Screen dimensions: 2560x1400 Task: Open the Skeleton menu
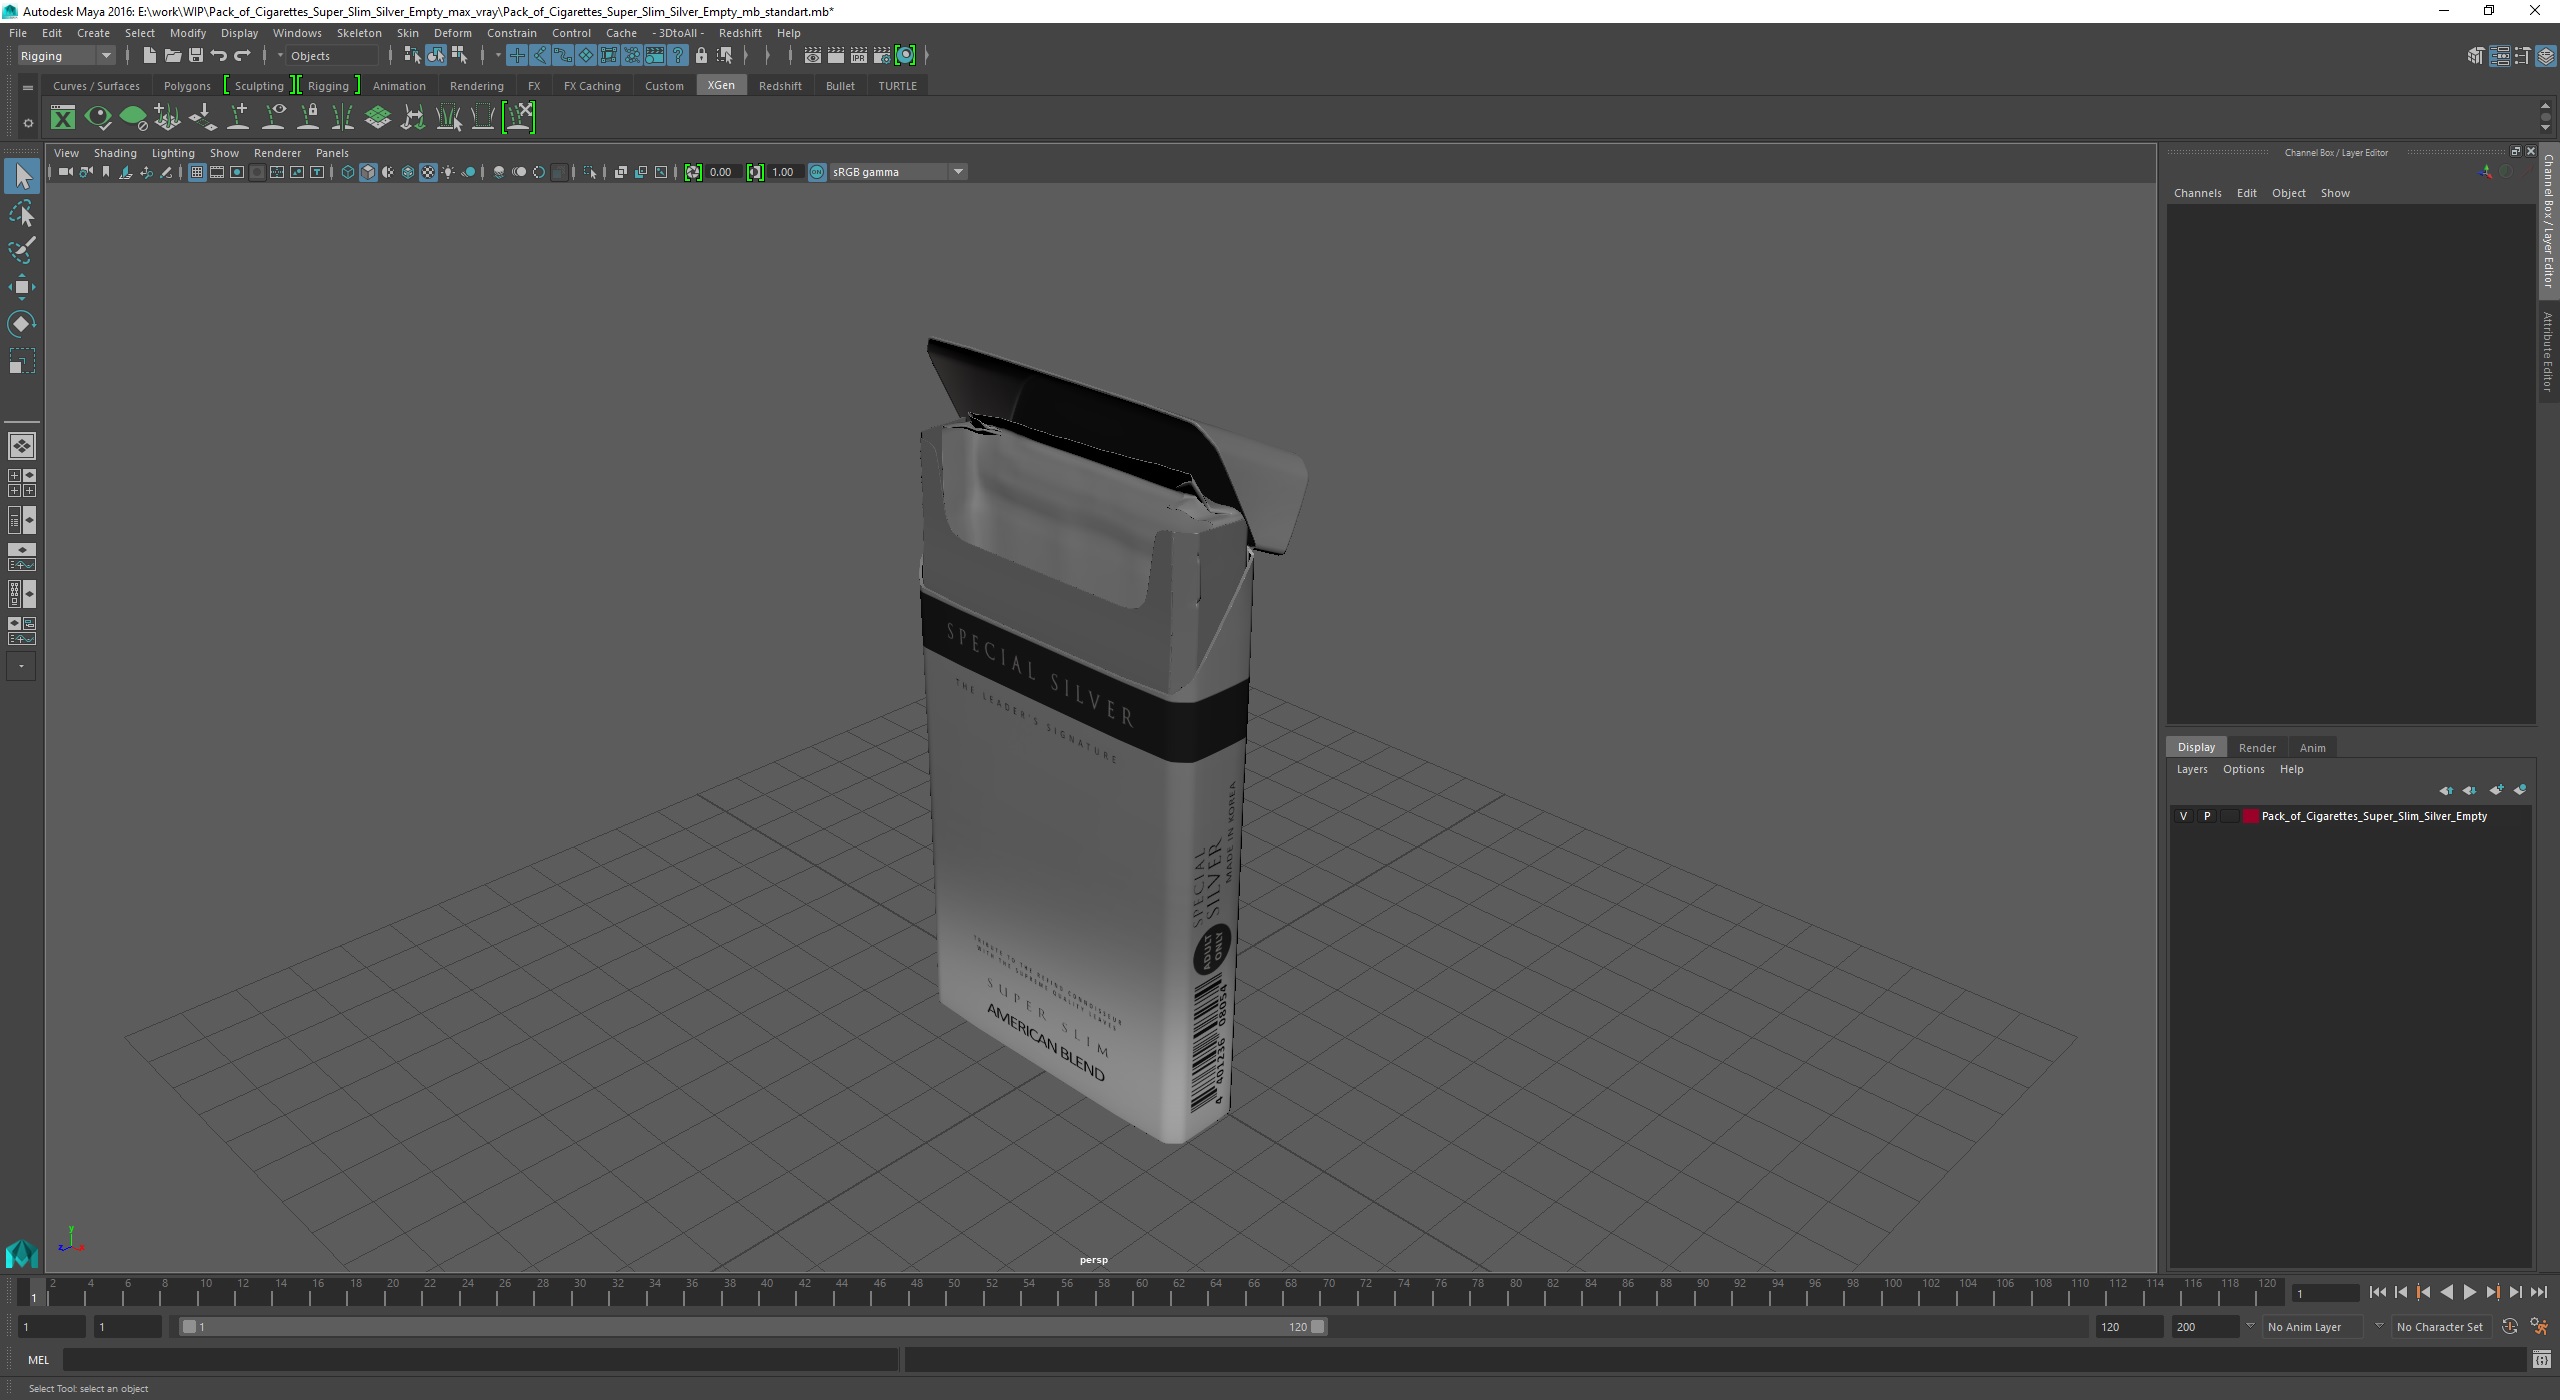click(x=358, y=33)
